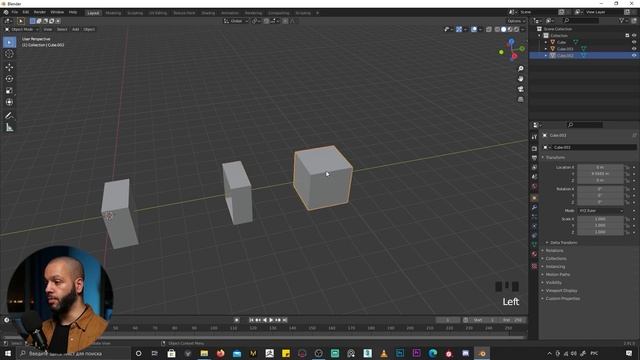Open the Material properties tab
The image size is (640, 360).
click(534, 254)
